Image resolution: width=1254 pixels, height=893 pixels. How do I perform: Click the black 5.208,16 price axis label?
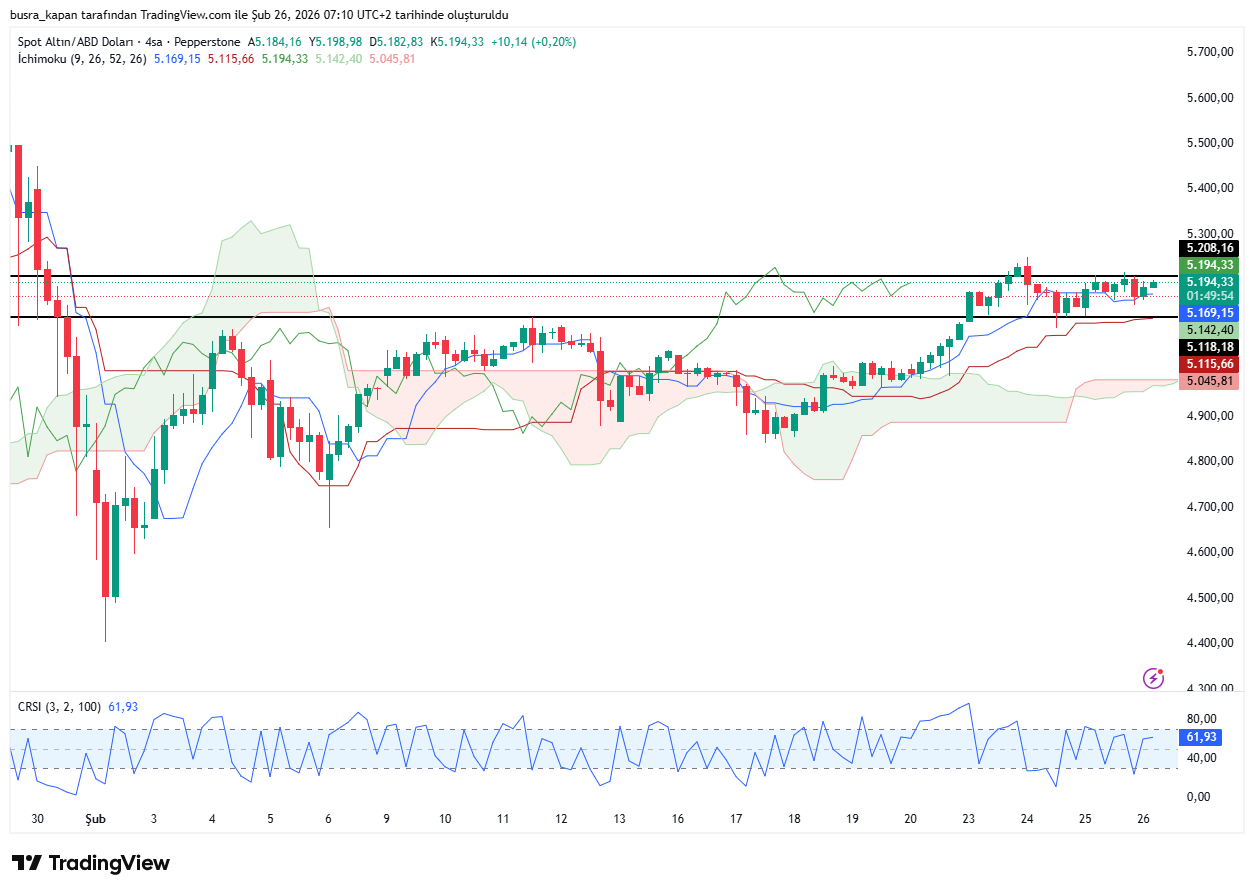pos(1210,248)
